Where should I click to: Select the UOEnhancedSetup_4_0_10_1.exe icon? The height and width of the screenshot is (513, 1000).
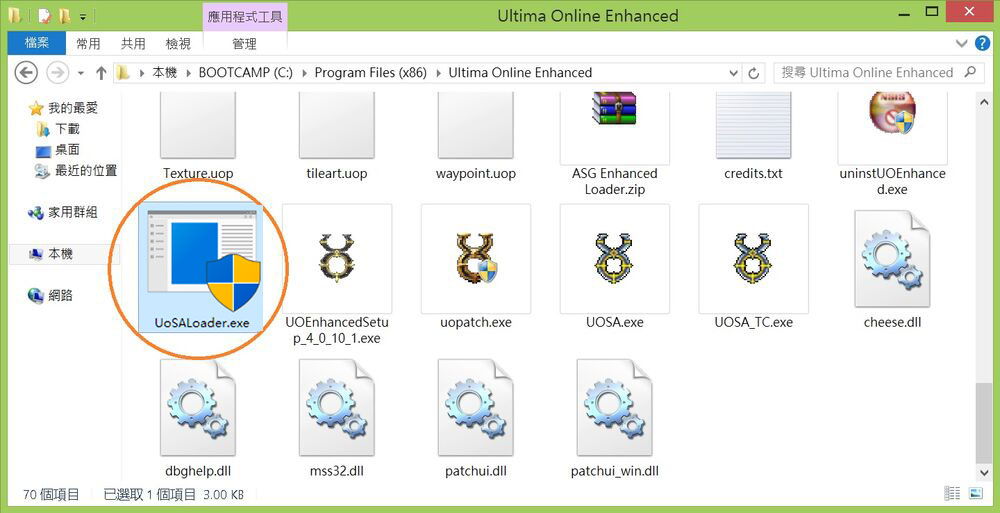pyautogui.click(x=336, y=258)
